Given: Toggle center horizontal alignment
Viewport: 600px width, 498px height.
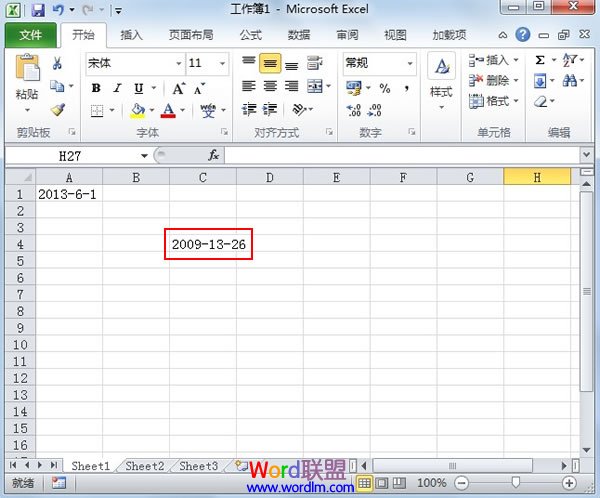Looking at the screenshot, I should (x=270, y=86).
